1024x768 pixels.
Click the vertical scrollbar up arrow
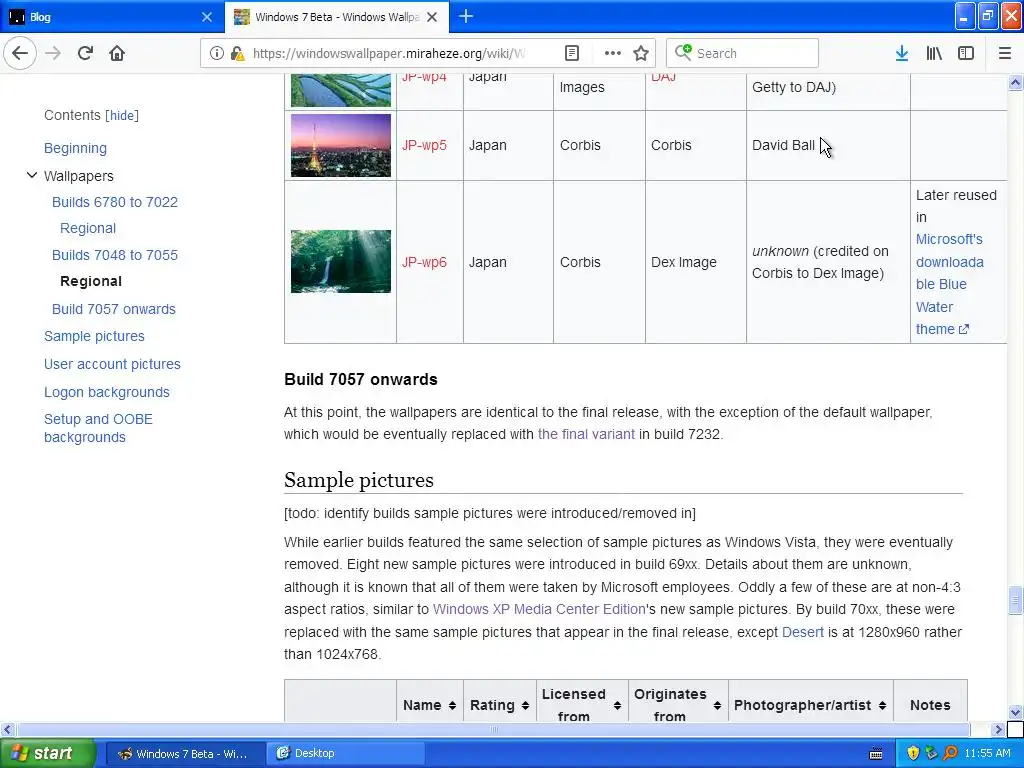point(1015,82)
